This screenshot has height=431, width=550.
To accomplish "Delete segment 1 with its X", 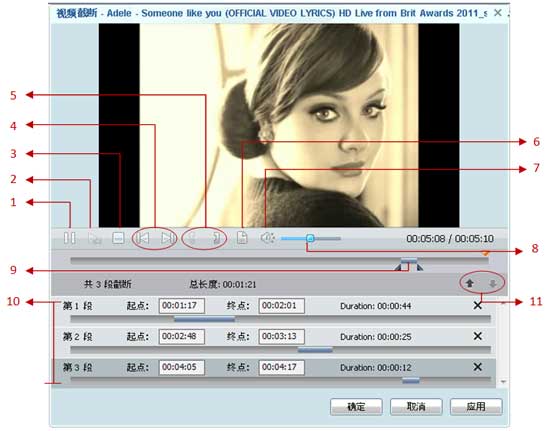I will point(477,305).
